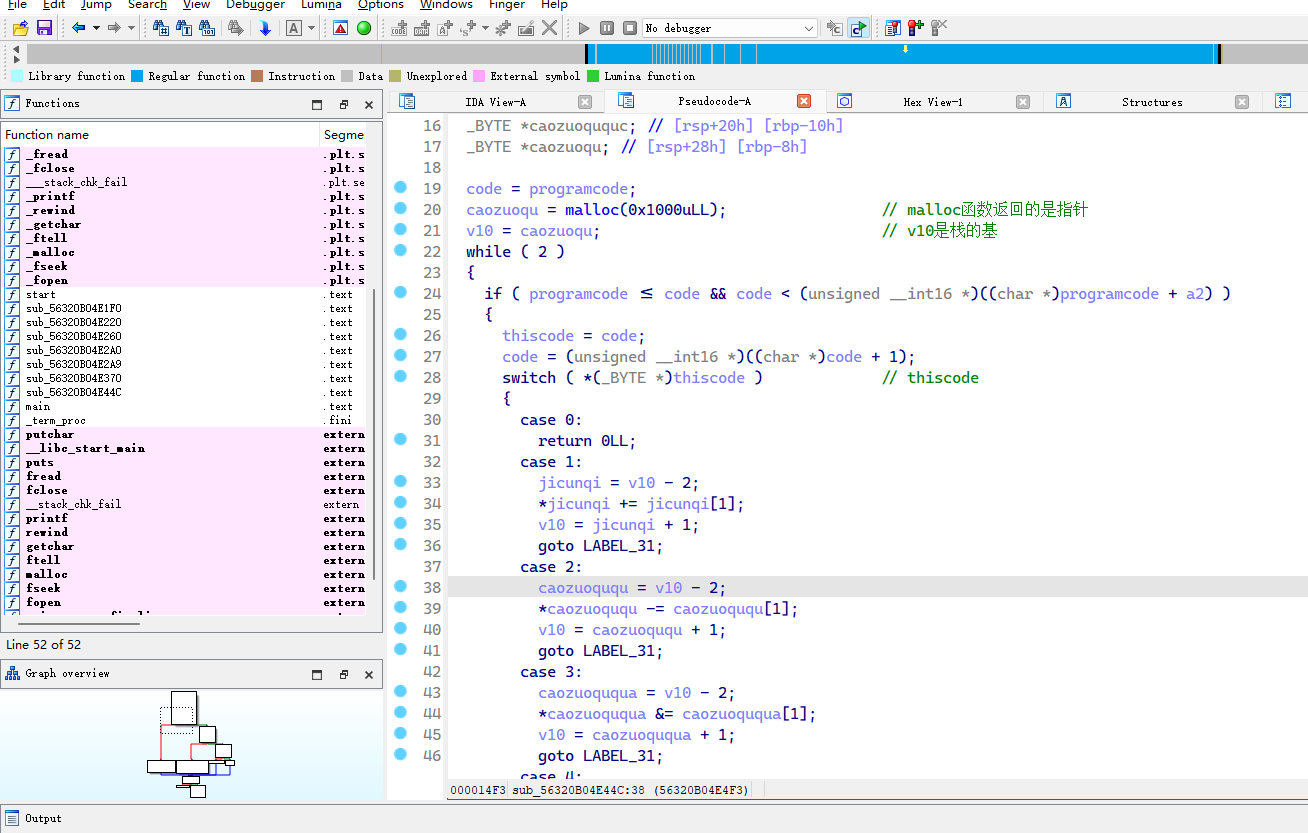Expand the text style 'A' dropdown arrow
Viewport: 1308px width, 833px height.
pos(311,28)
